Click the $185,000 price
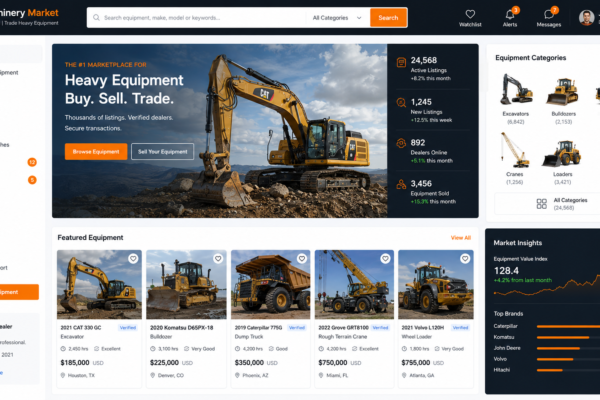Screen dimensions: 600x400 click(x=75, y=362)
